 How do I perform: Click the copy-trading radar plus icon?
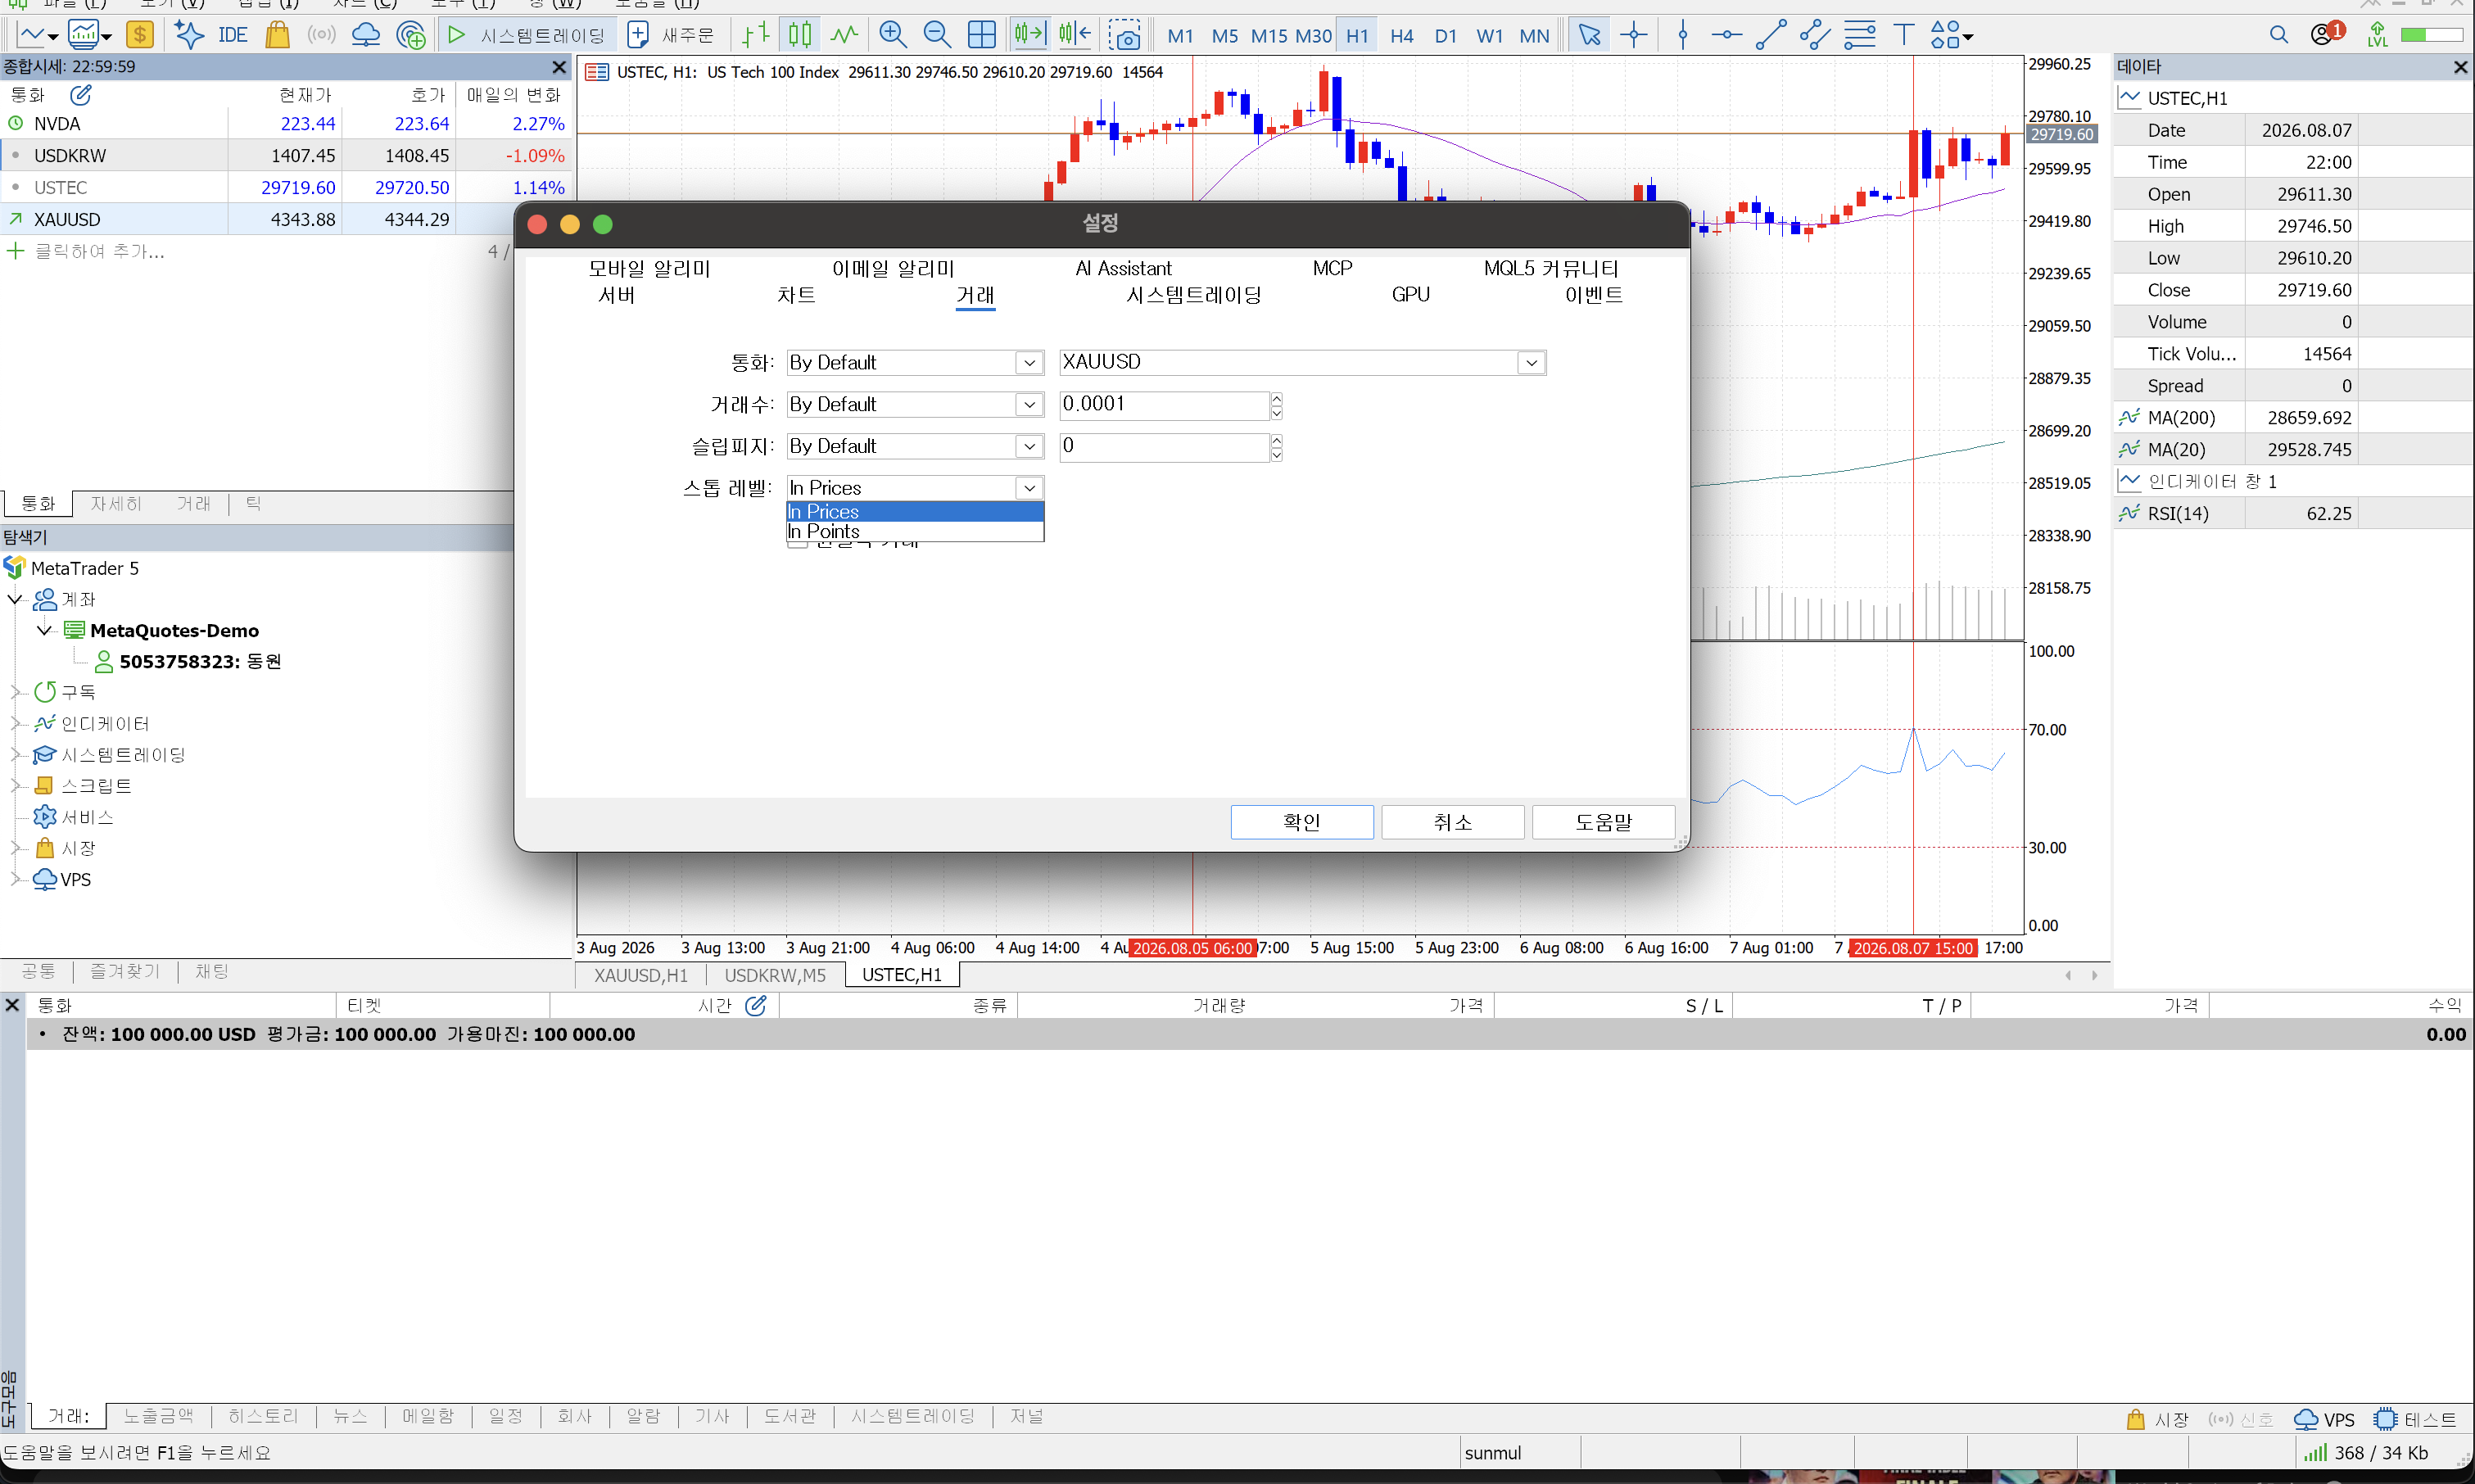tap(411, 35)
